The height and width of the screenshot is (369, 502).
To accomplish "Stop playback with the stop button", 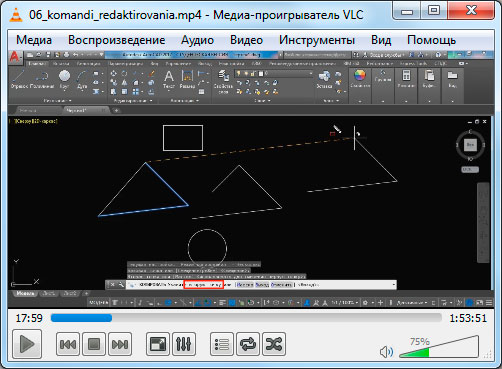I will coord(94,344).
